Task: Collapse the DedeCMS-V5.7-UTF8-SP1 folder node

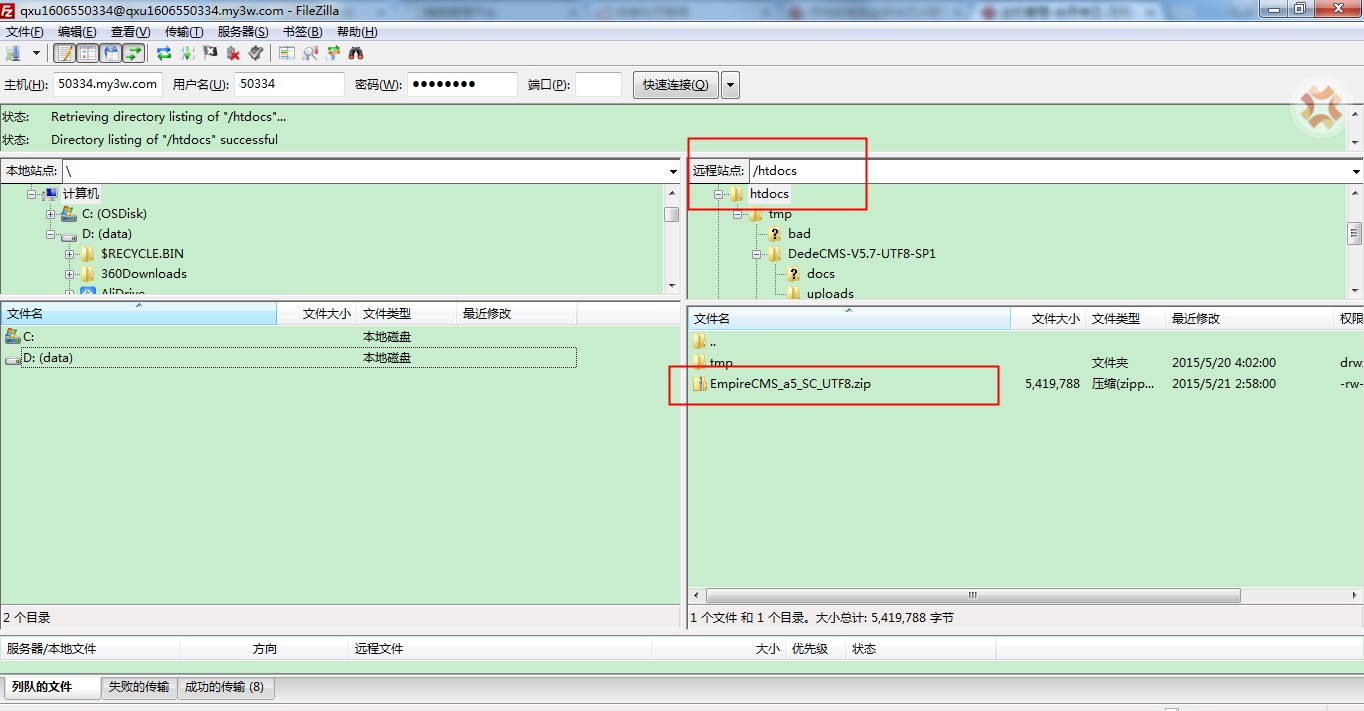Action: coord(757,254)
